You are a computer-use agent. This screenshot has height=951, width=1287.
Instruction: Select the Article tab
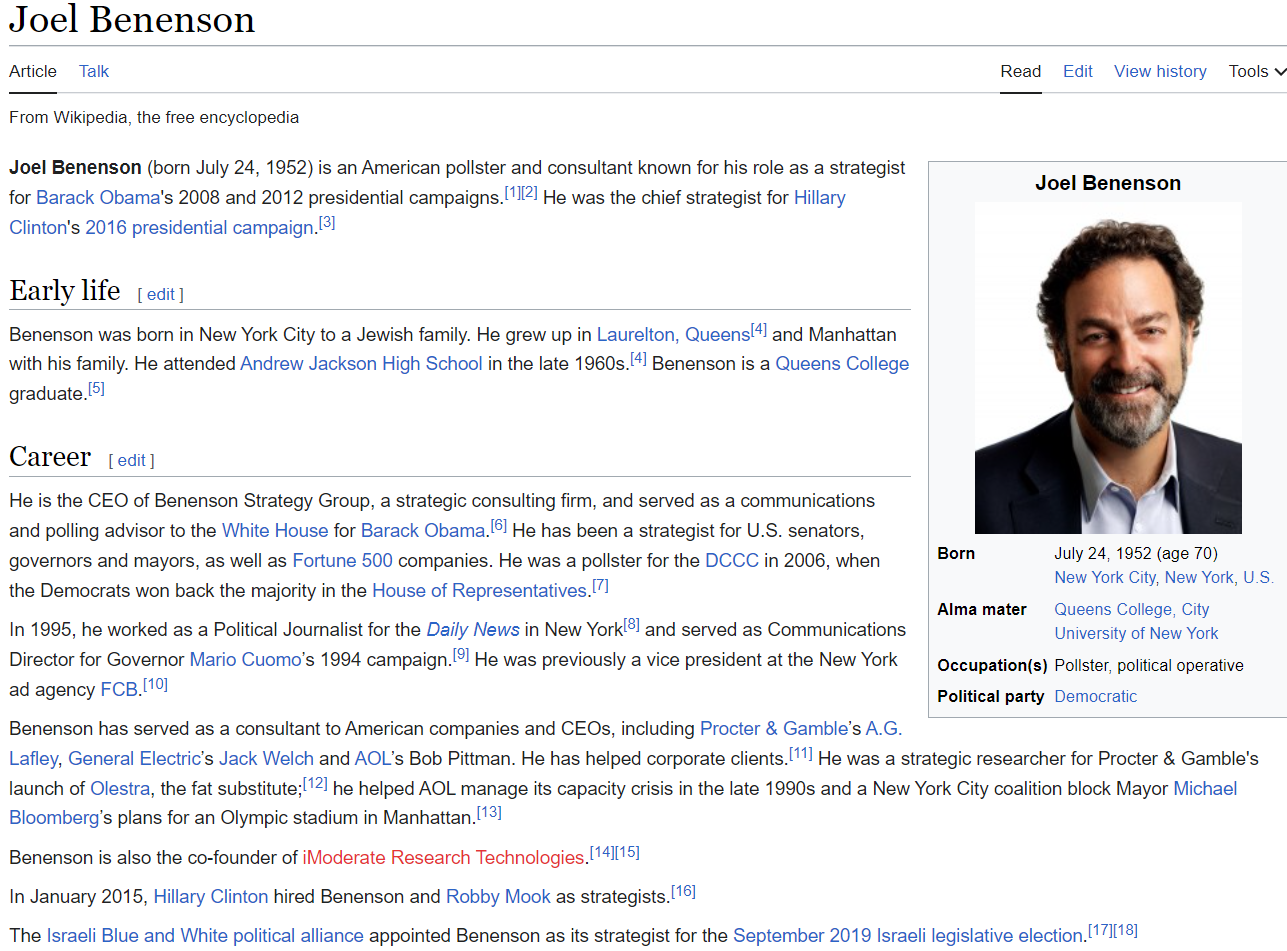tap(33, 71)
